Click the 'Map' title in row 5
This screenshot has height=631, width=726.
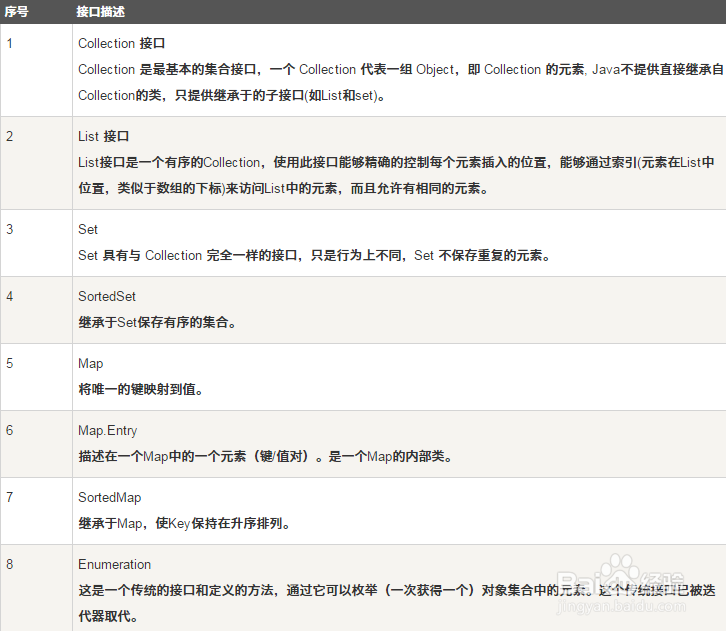pos(91,364)
